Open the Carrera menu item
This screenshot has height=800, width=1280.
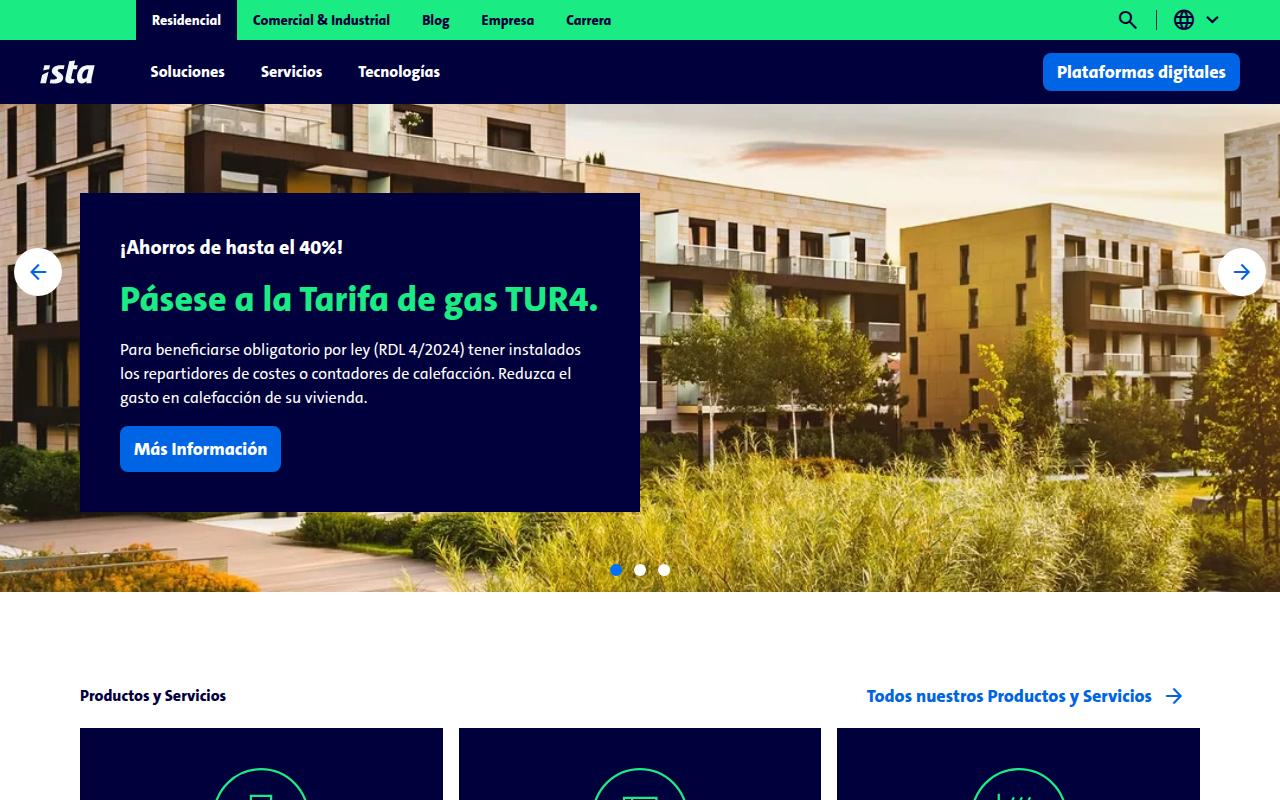click(x=588, y=20)
